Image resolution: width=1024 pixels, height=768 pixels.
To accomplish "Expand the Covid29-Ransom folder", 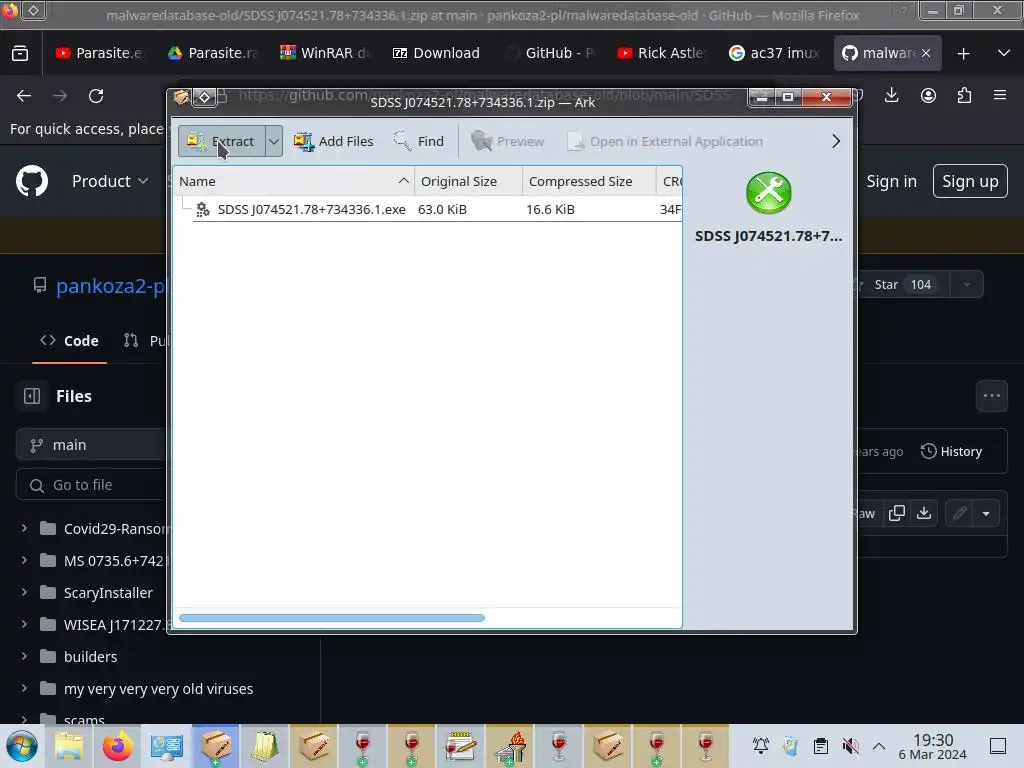I will 24,528.
